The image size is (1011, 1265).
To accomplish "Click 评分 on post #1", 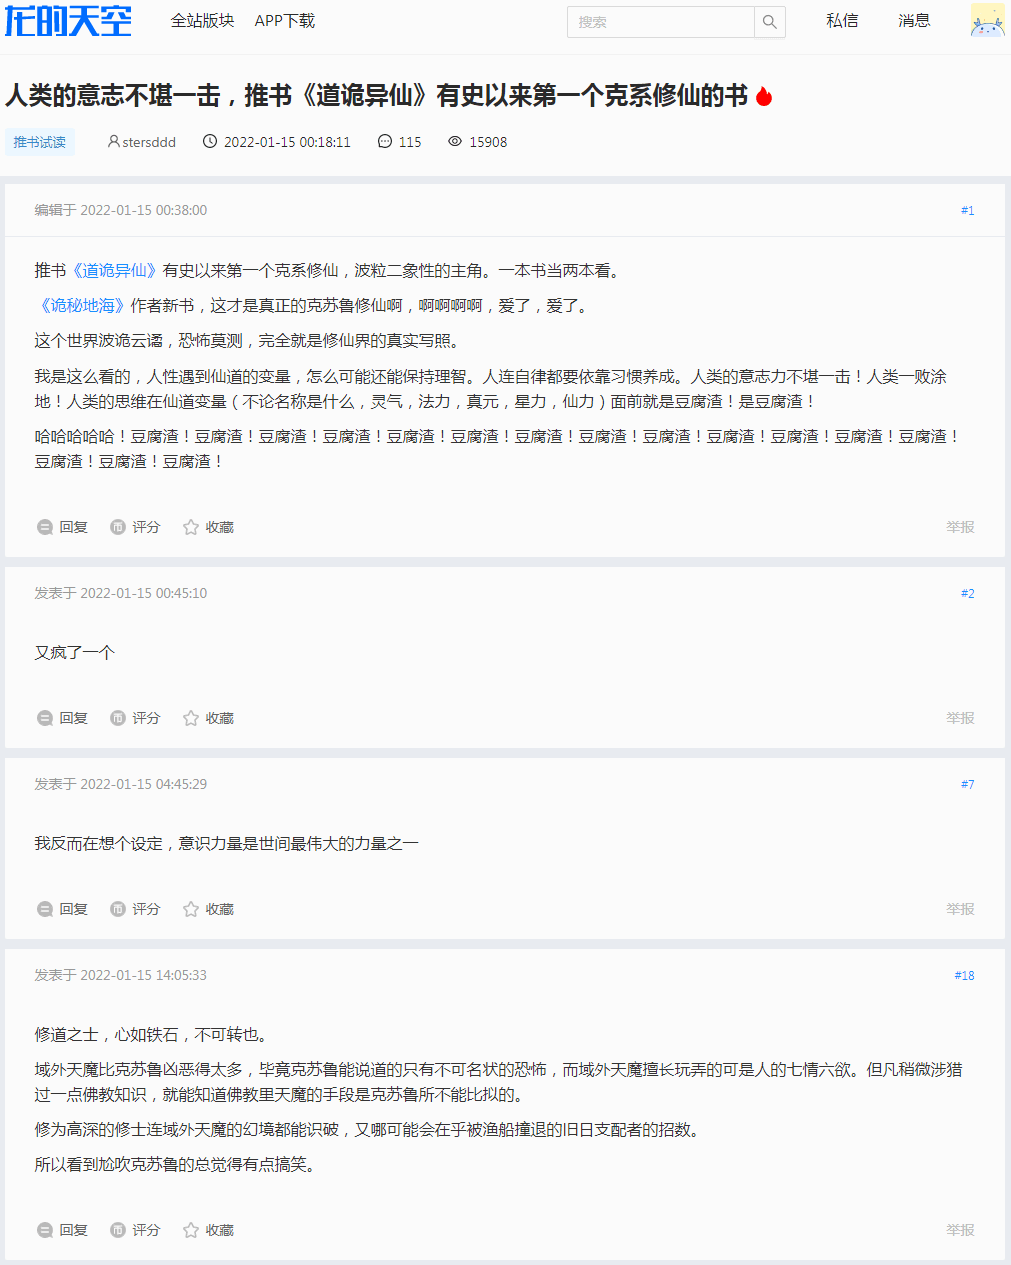I will click(x=146, y=527).
